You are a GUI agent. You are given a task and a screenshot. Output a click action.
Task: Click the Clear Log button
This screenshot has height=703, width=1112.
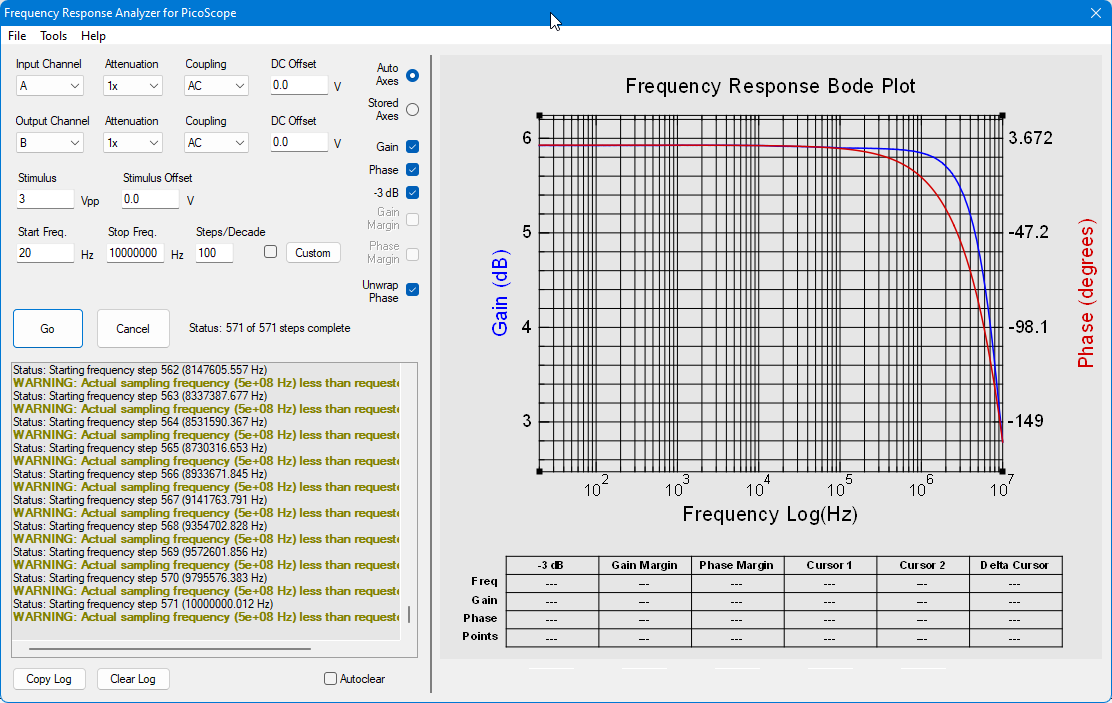[x=133, y=679]
